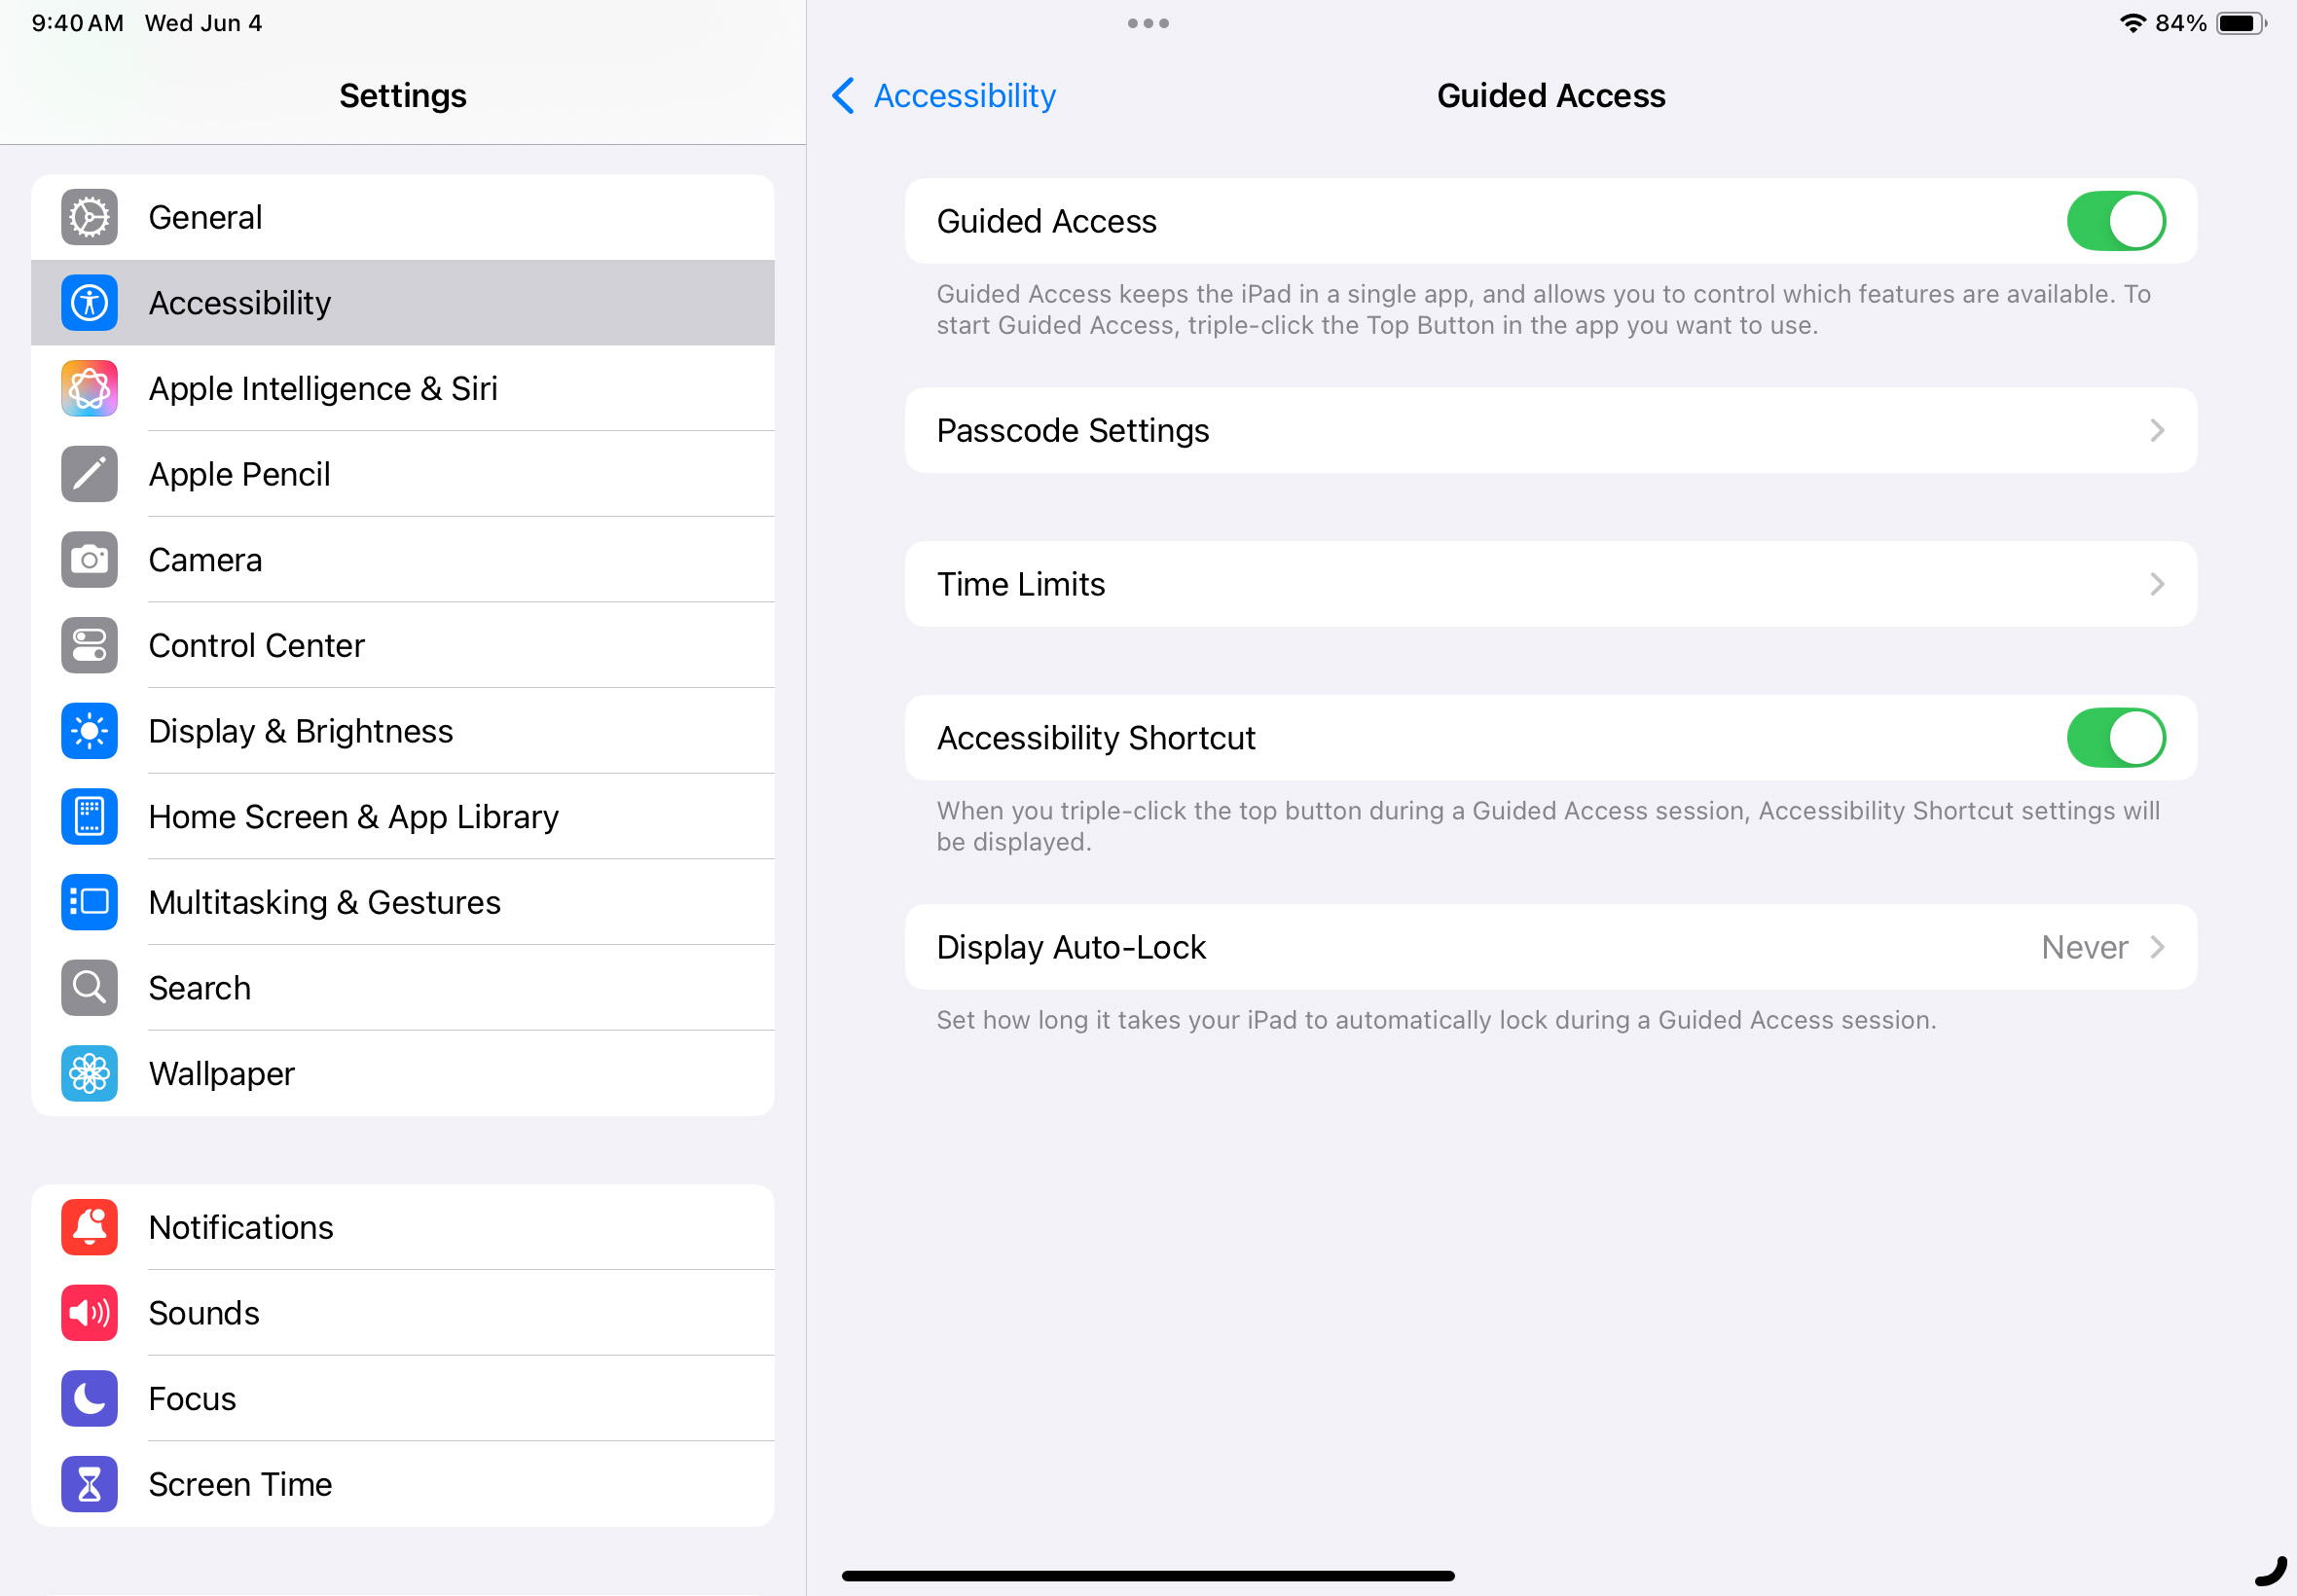Tap the Settings sidebar title
Screen dimensions: 2297x1596
coord(403,96)
